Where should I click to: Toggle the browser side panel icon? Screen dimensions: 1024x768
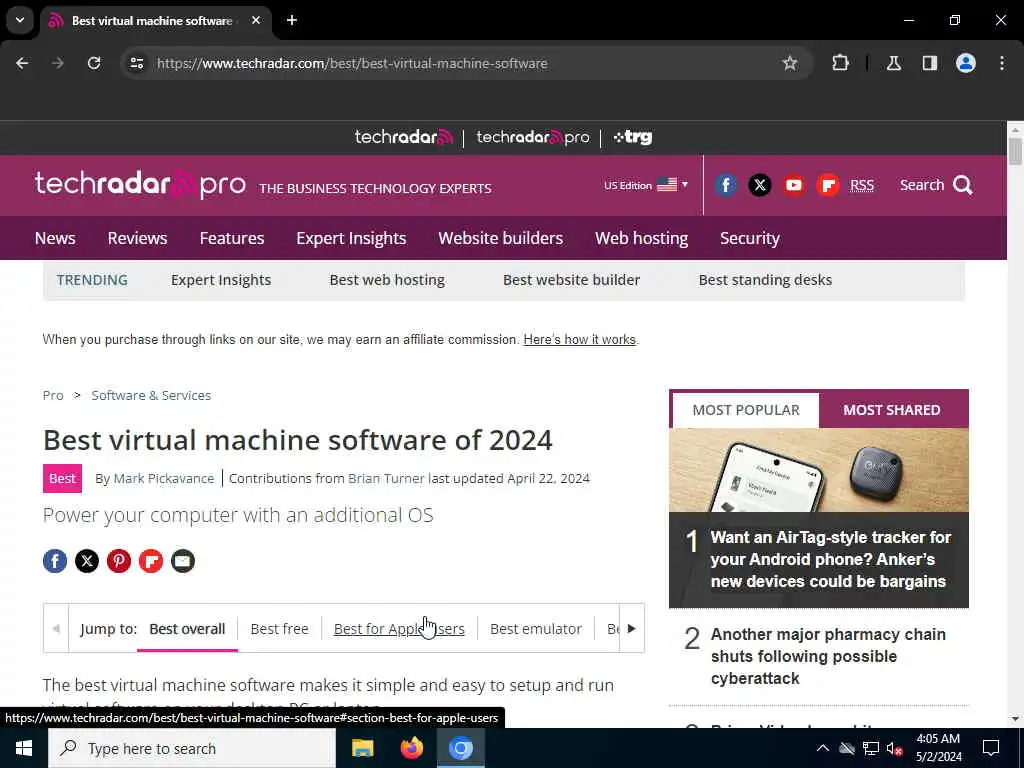click(x=930, y=63)
